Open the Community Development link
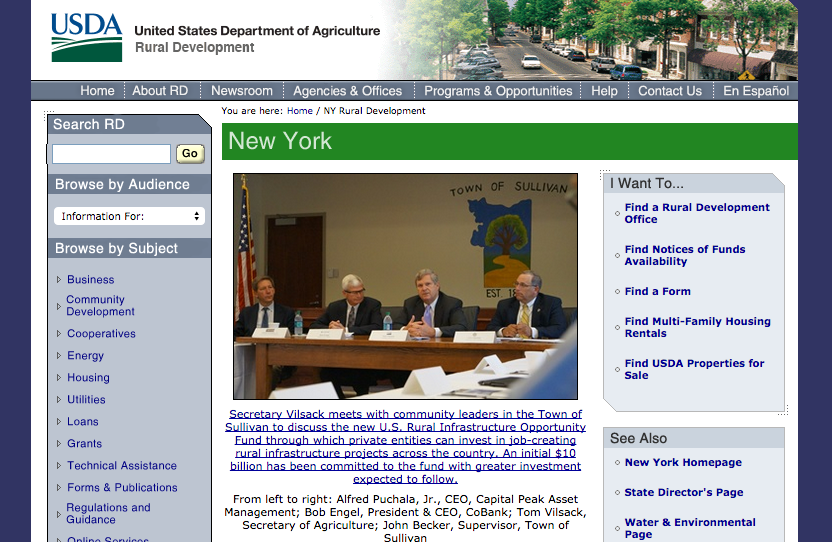The height and width of the screenshot is (542, 832). (x=100, y=306)
